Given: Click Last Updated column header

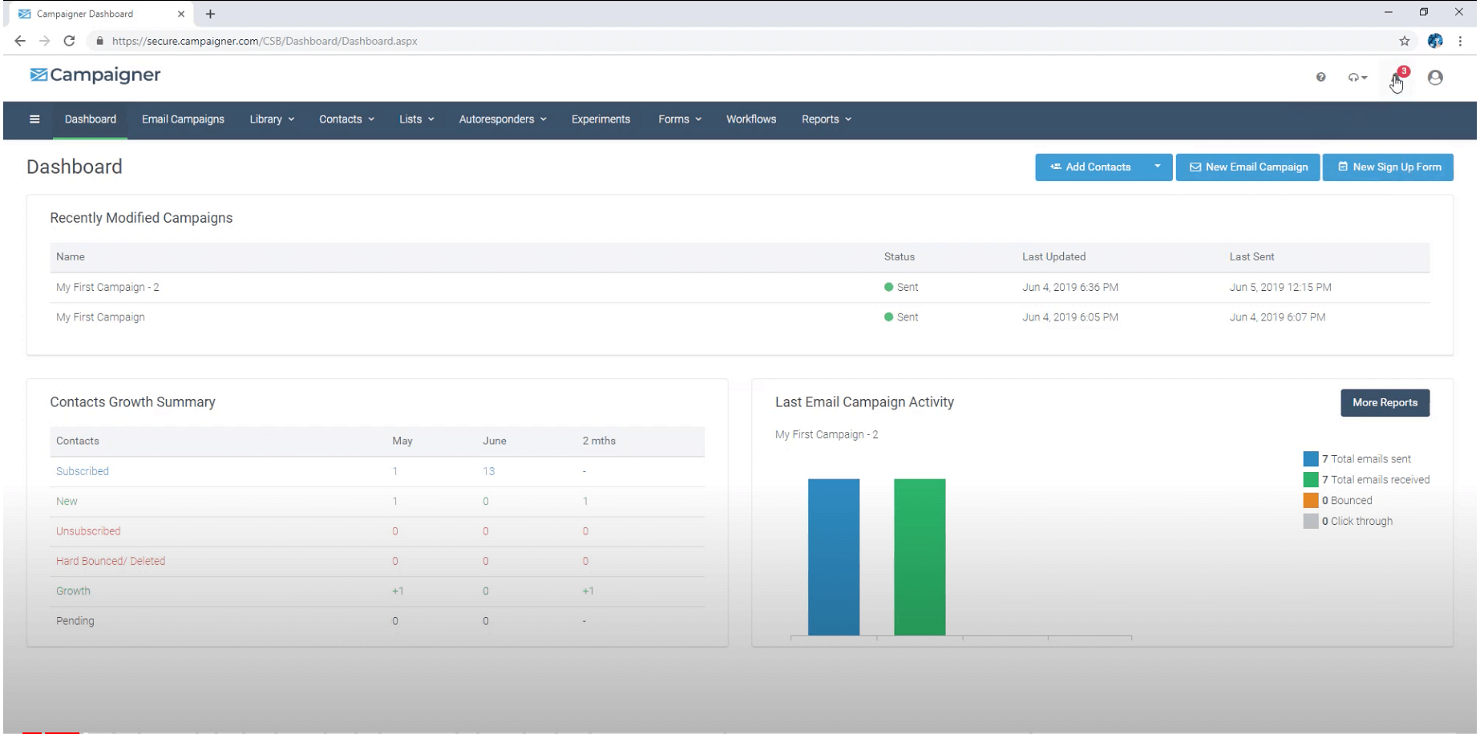Looking at the screenshot, I should tap(1054, 257).
